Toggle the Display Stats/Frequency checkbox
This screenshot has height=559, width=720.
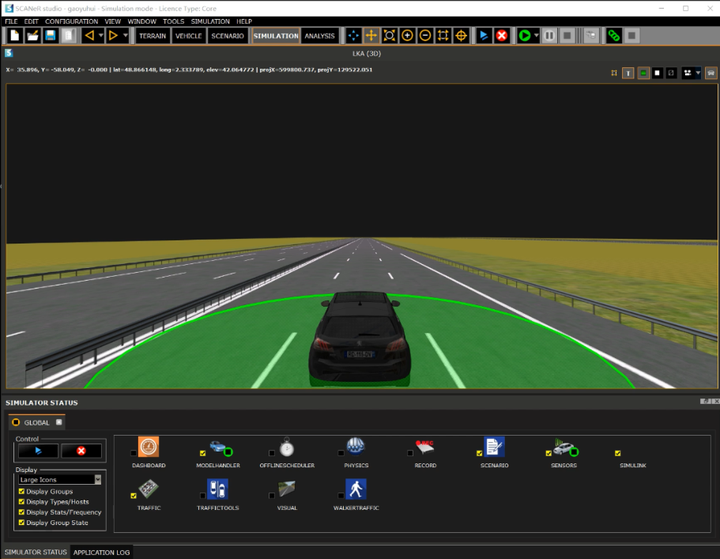pyautogui.click(x=21, y=512)
